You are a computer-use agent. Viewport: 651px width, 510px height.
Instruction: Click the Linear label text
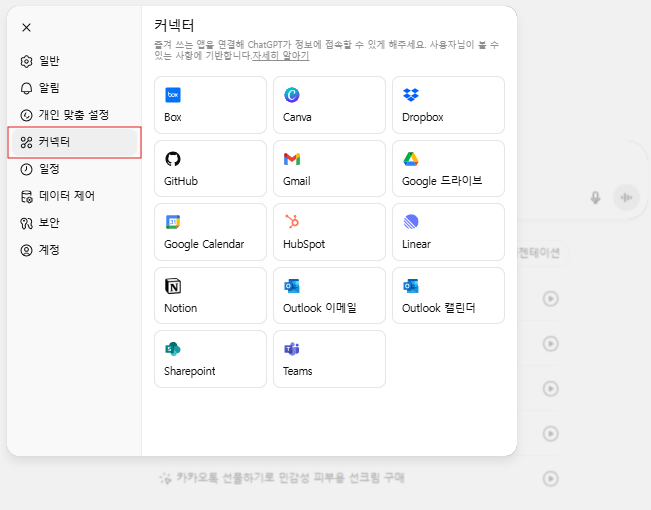pyautogui.click(x=416, y=244)
